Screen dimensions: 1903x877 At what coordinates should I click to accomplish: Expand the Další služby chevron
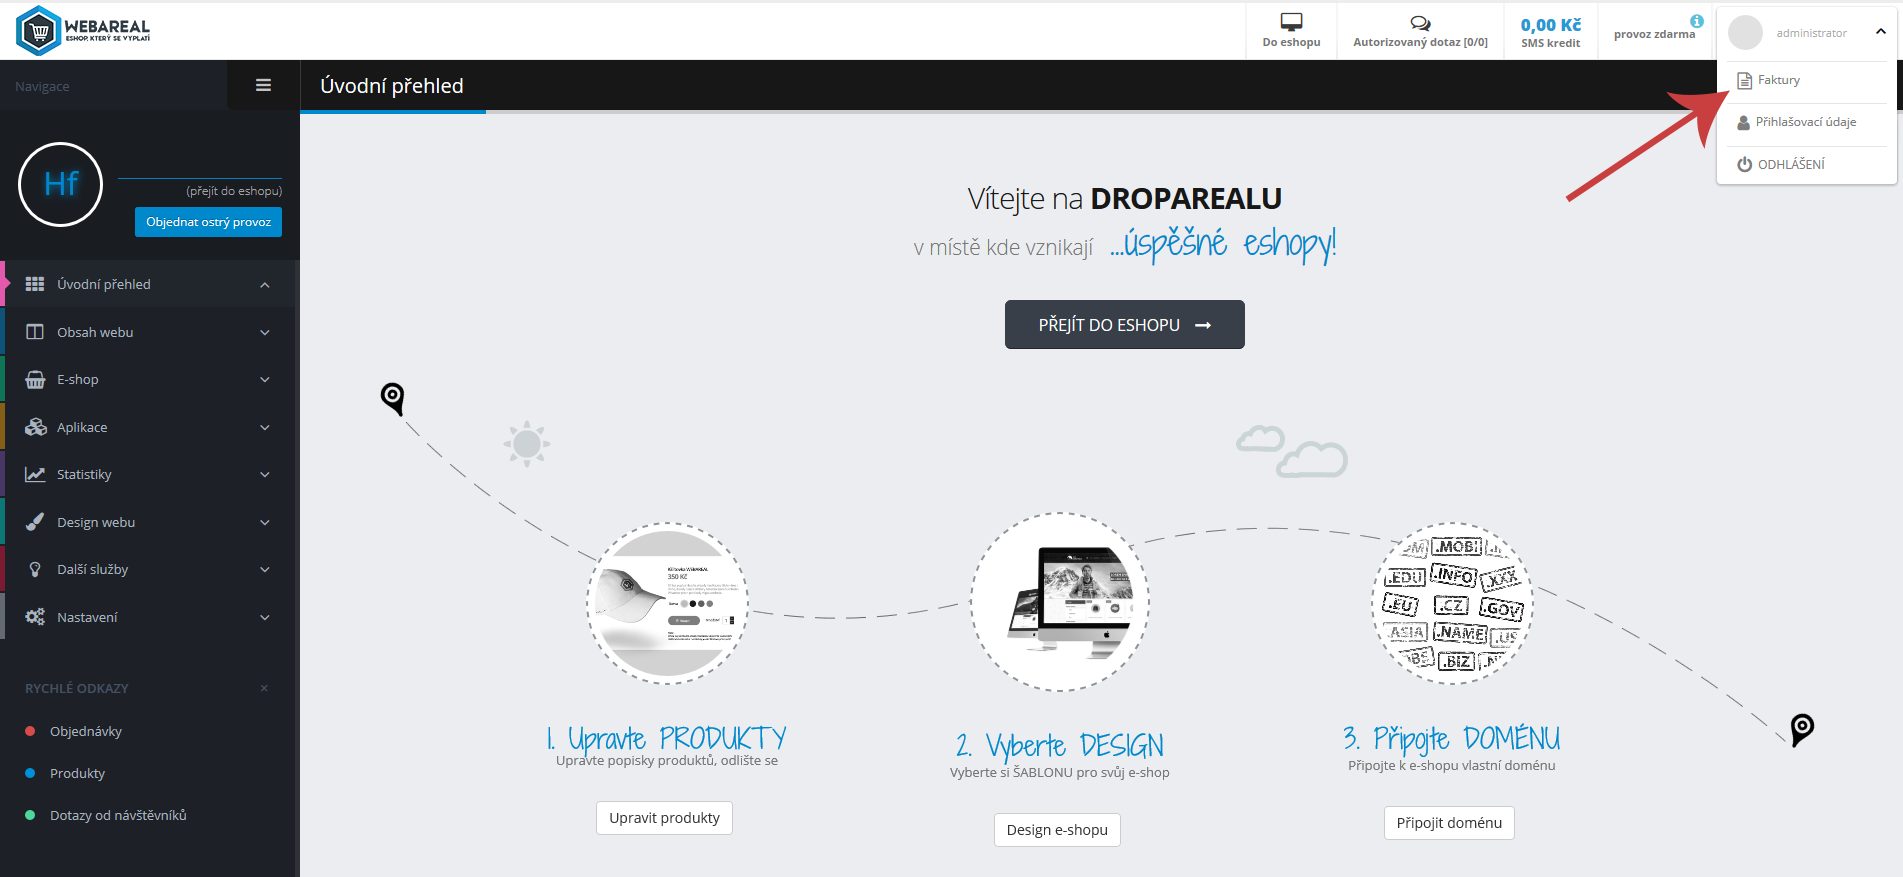point(265,569)
